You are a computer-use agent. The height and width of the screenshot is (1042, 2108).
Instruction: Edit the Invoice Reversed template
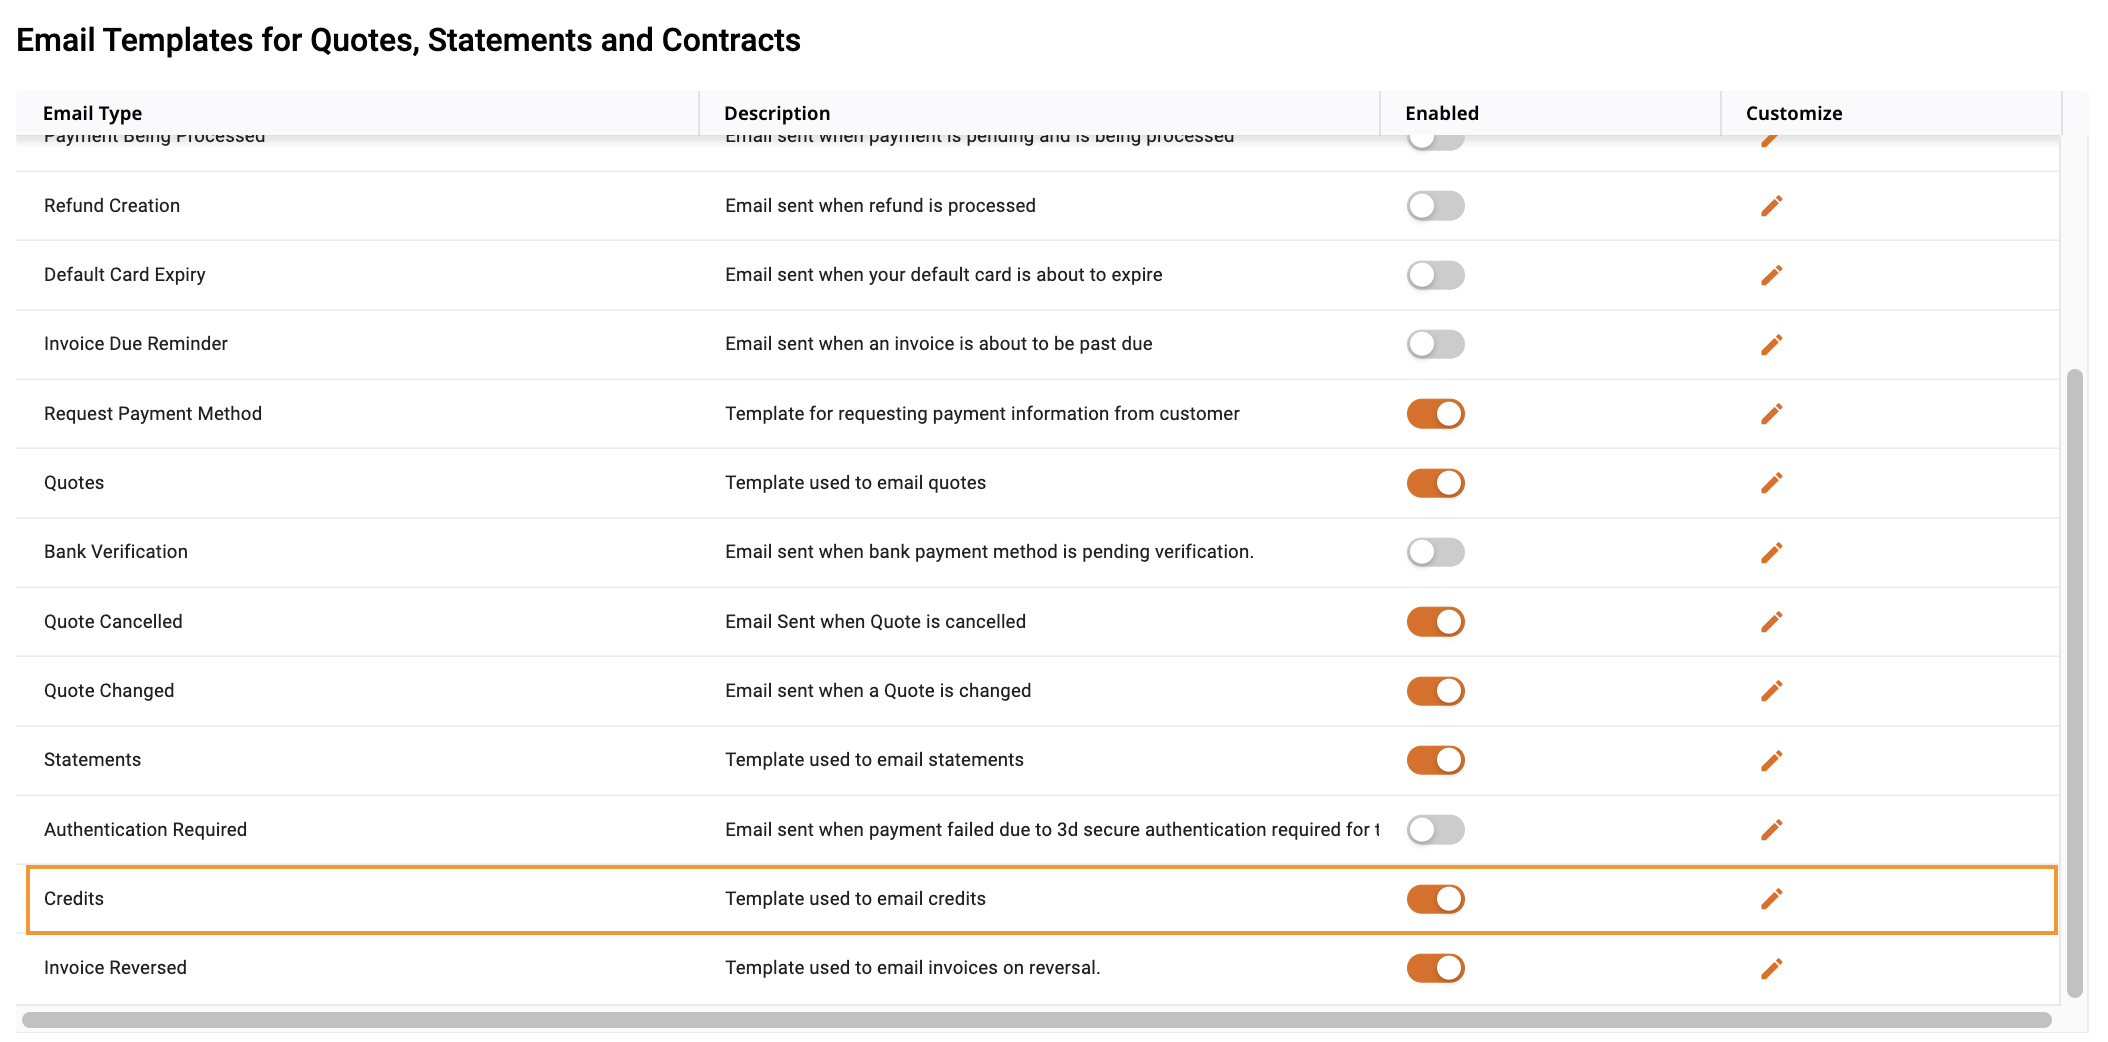coord(1771,968)
